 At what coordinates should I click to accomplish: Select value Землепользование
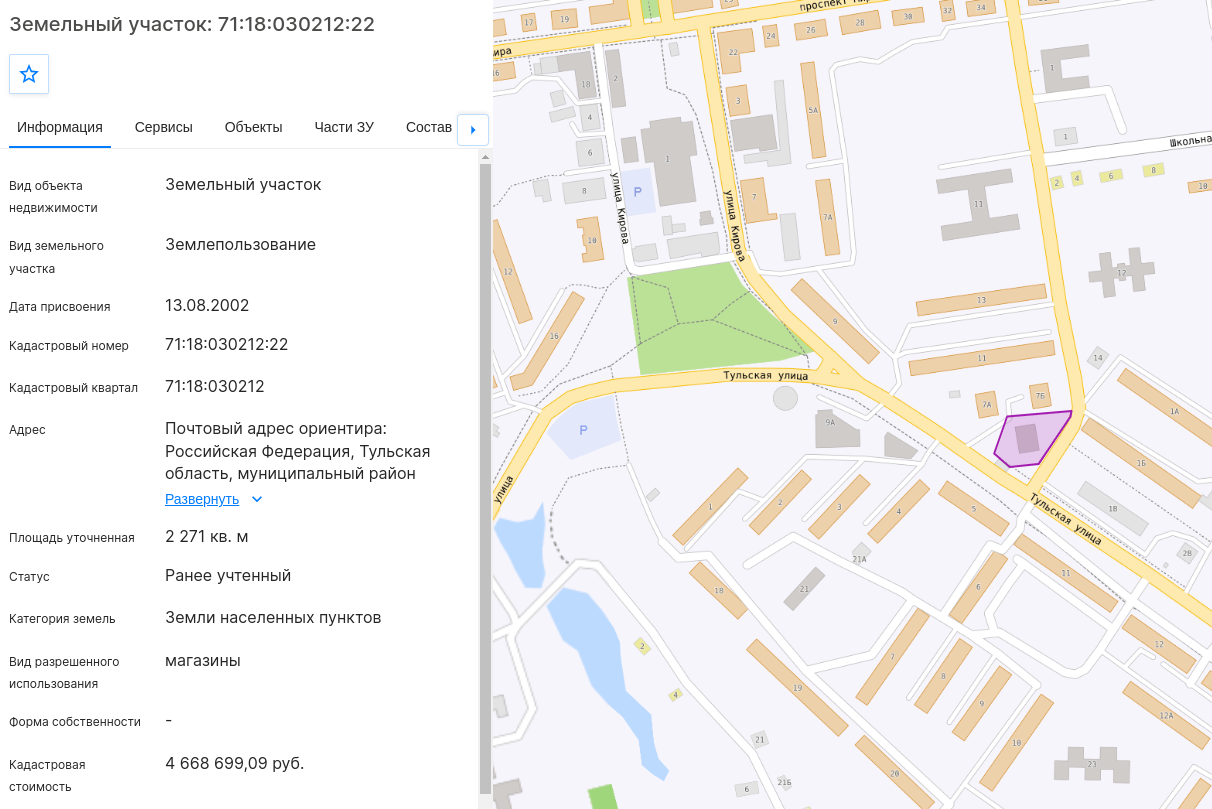point(241,244)
